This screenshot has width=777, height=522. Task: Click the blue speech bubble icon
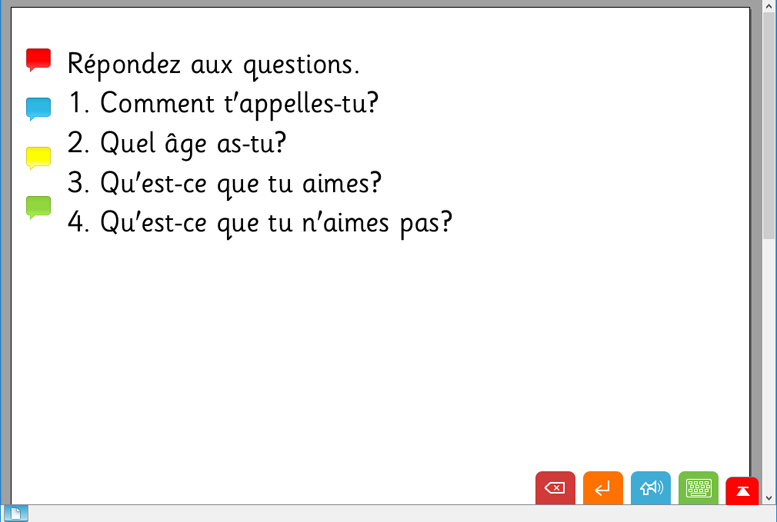tap(38, 108)
